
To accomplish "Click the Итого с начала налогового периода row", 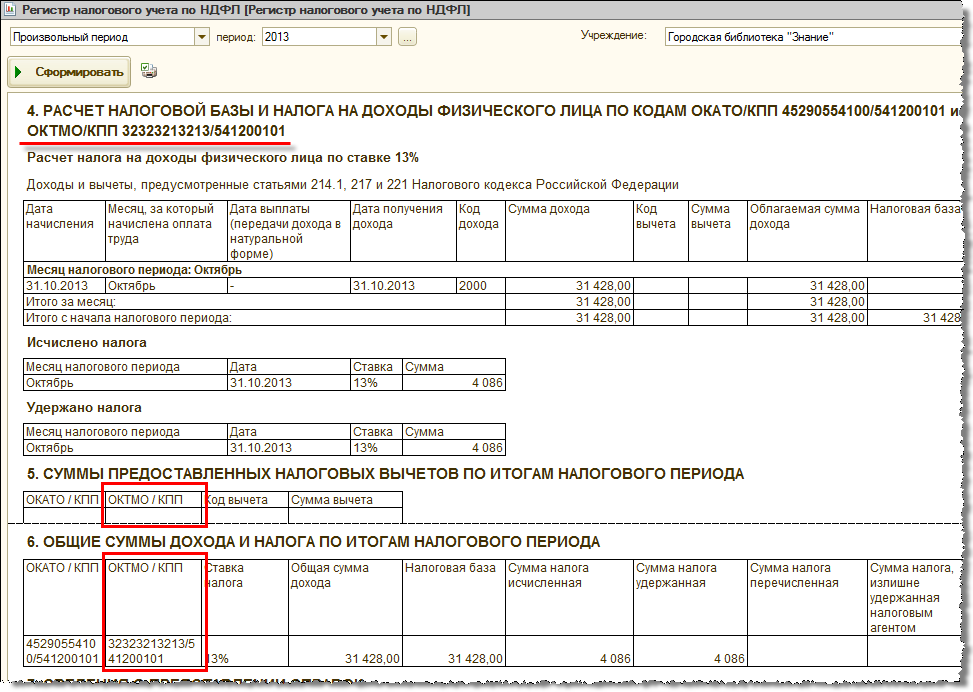I will coord(493,318).
